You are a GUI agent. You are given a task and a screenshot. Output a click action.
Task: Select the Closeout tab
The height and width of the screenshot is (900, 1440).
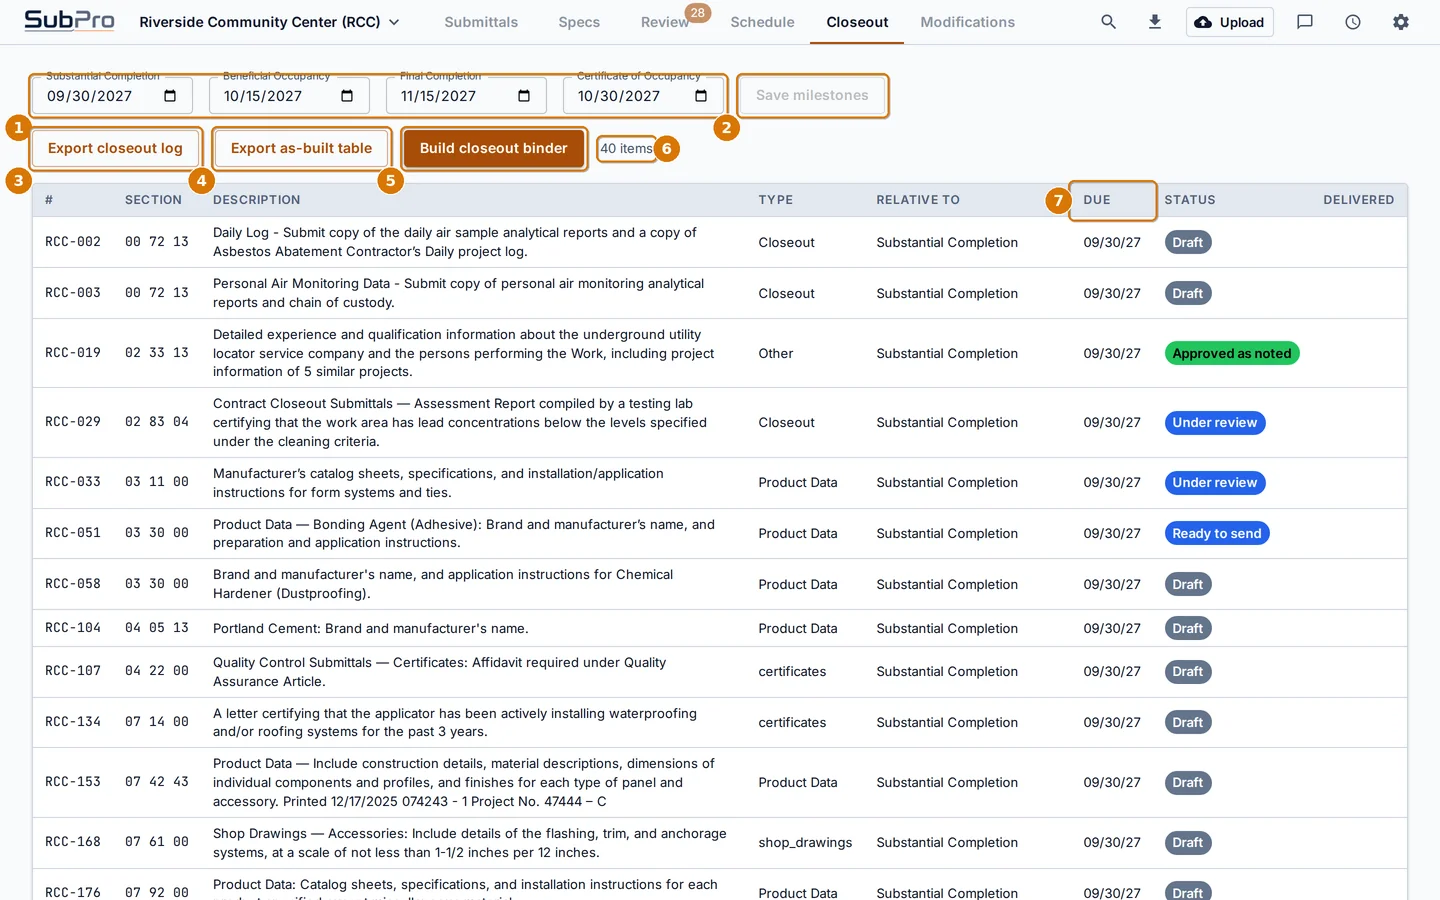[x=857, y=22]
